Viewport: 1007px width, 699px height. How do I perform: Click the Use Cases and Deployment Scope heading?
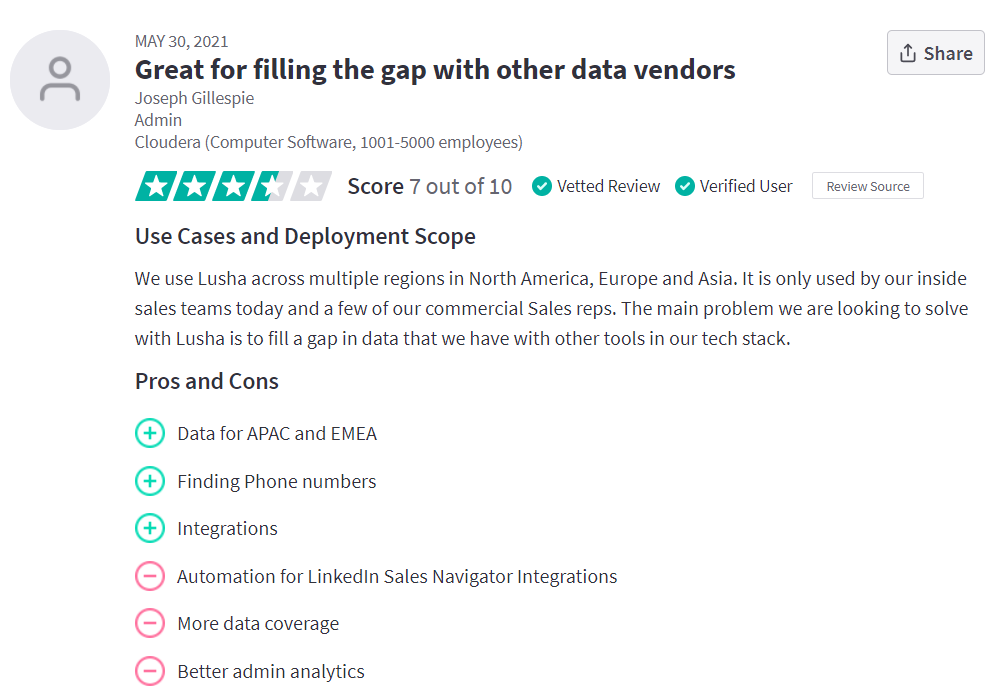tap(305, 236)
